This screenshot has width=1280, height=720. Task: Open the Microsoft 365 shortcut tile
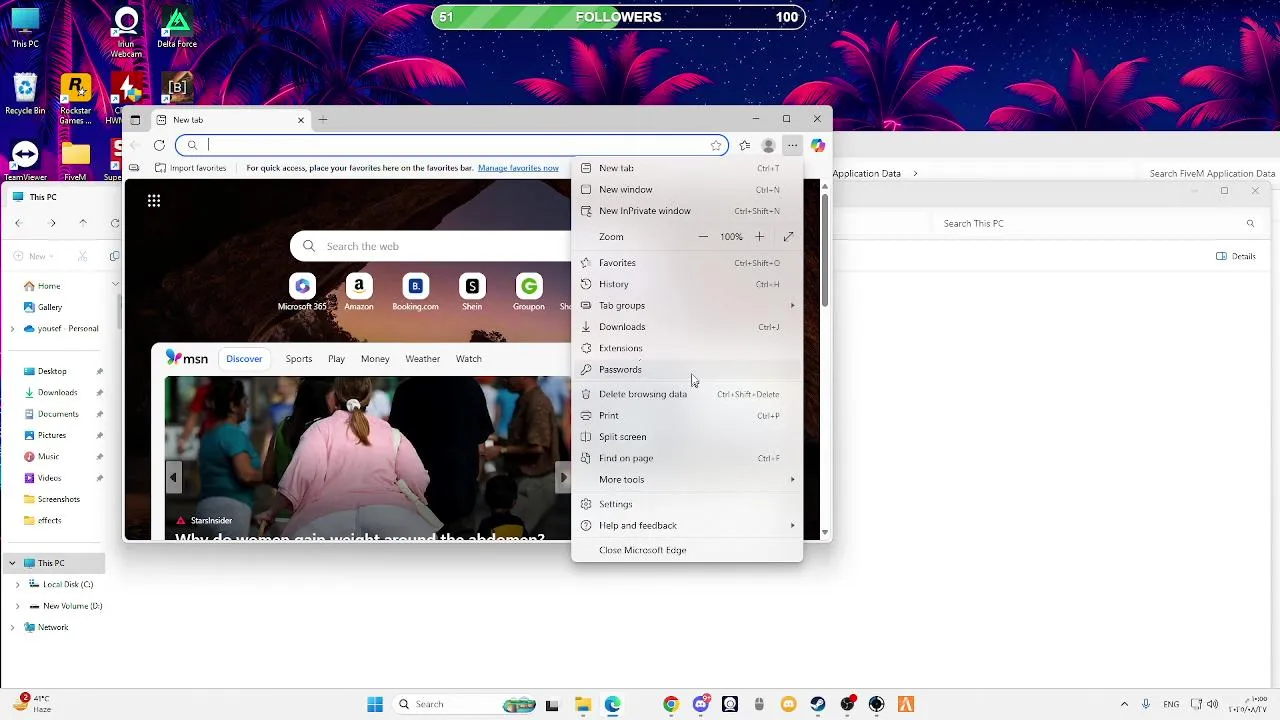(x=302, y=292)
